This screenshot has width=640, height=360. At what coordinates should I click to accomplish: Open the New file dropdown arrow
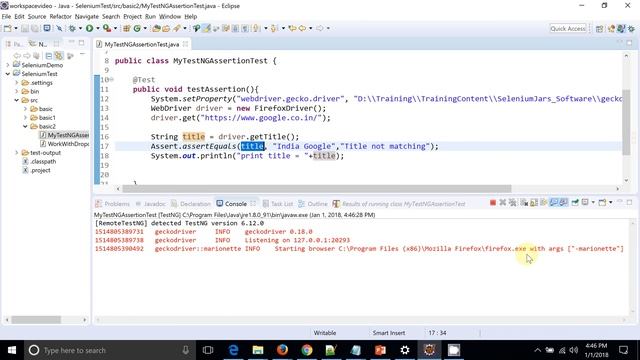[x=16, y=28]
